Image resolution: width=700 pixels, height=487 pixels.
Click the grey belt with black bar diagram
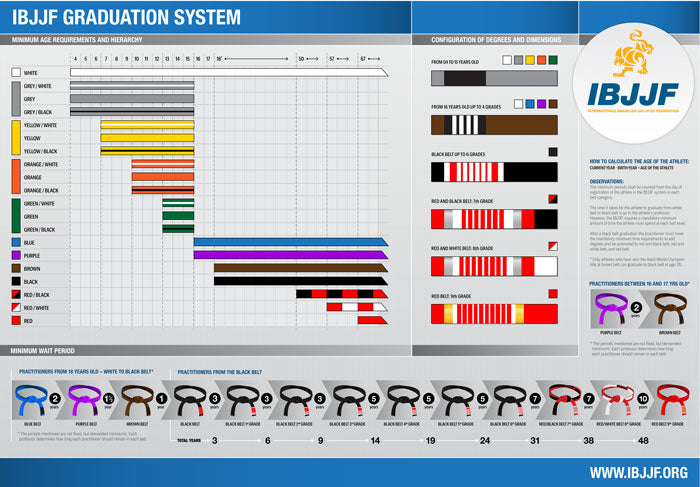(x=494, y=79)
